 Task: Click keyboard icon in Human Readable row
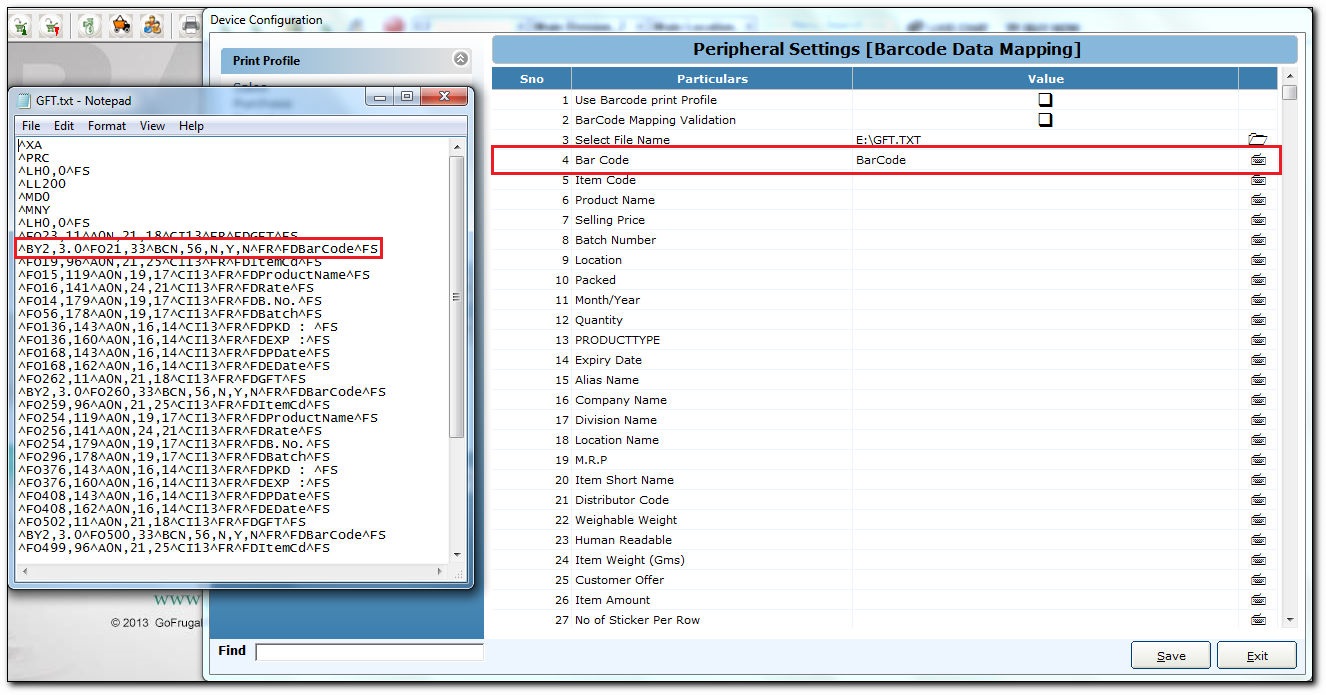(1258, 540)
